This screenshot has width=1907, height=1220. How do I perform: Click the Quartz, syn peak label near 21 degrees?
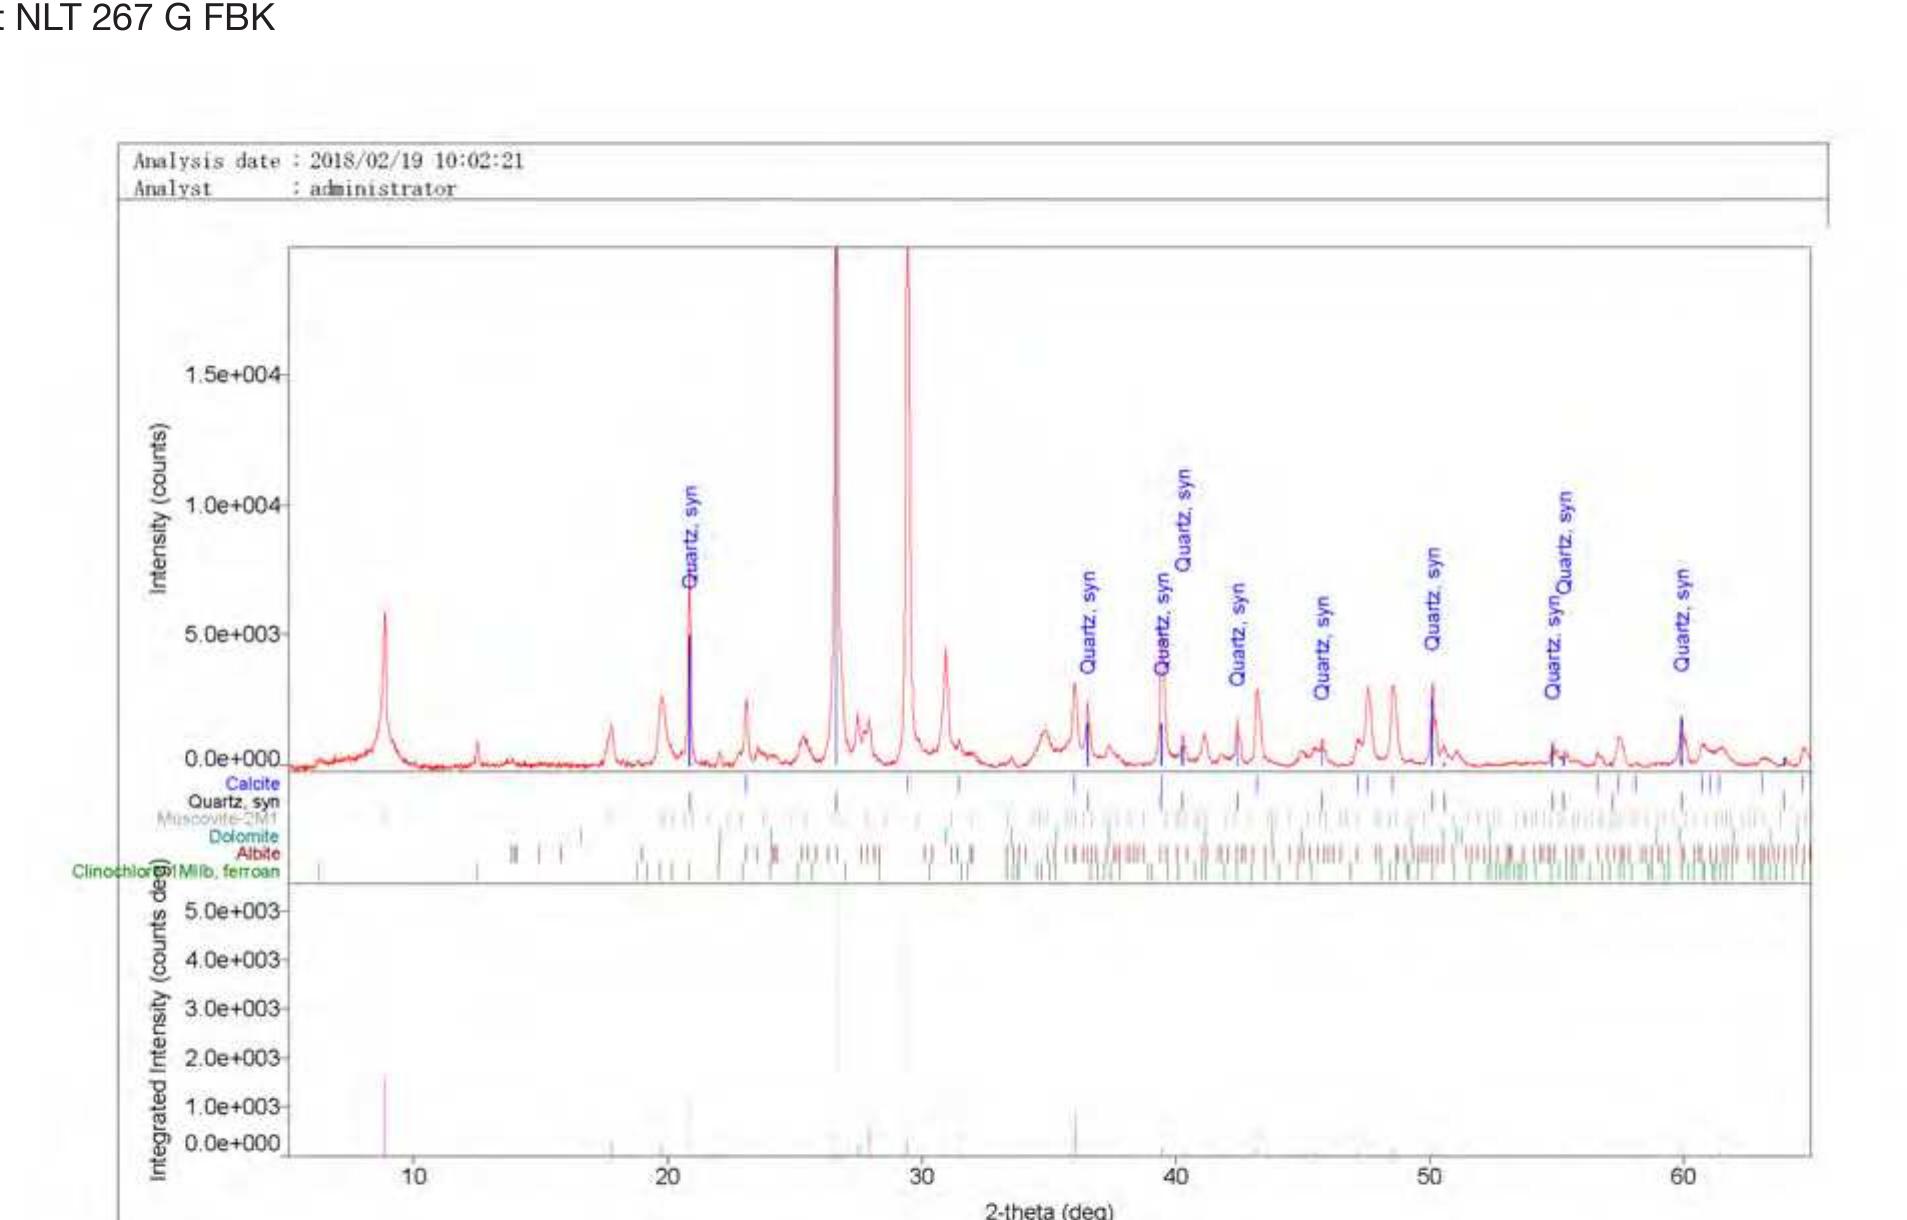(690, 537)
